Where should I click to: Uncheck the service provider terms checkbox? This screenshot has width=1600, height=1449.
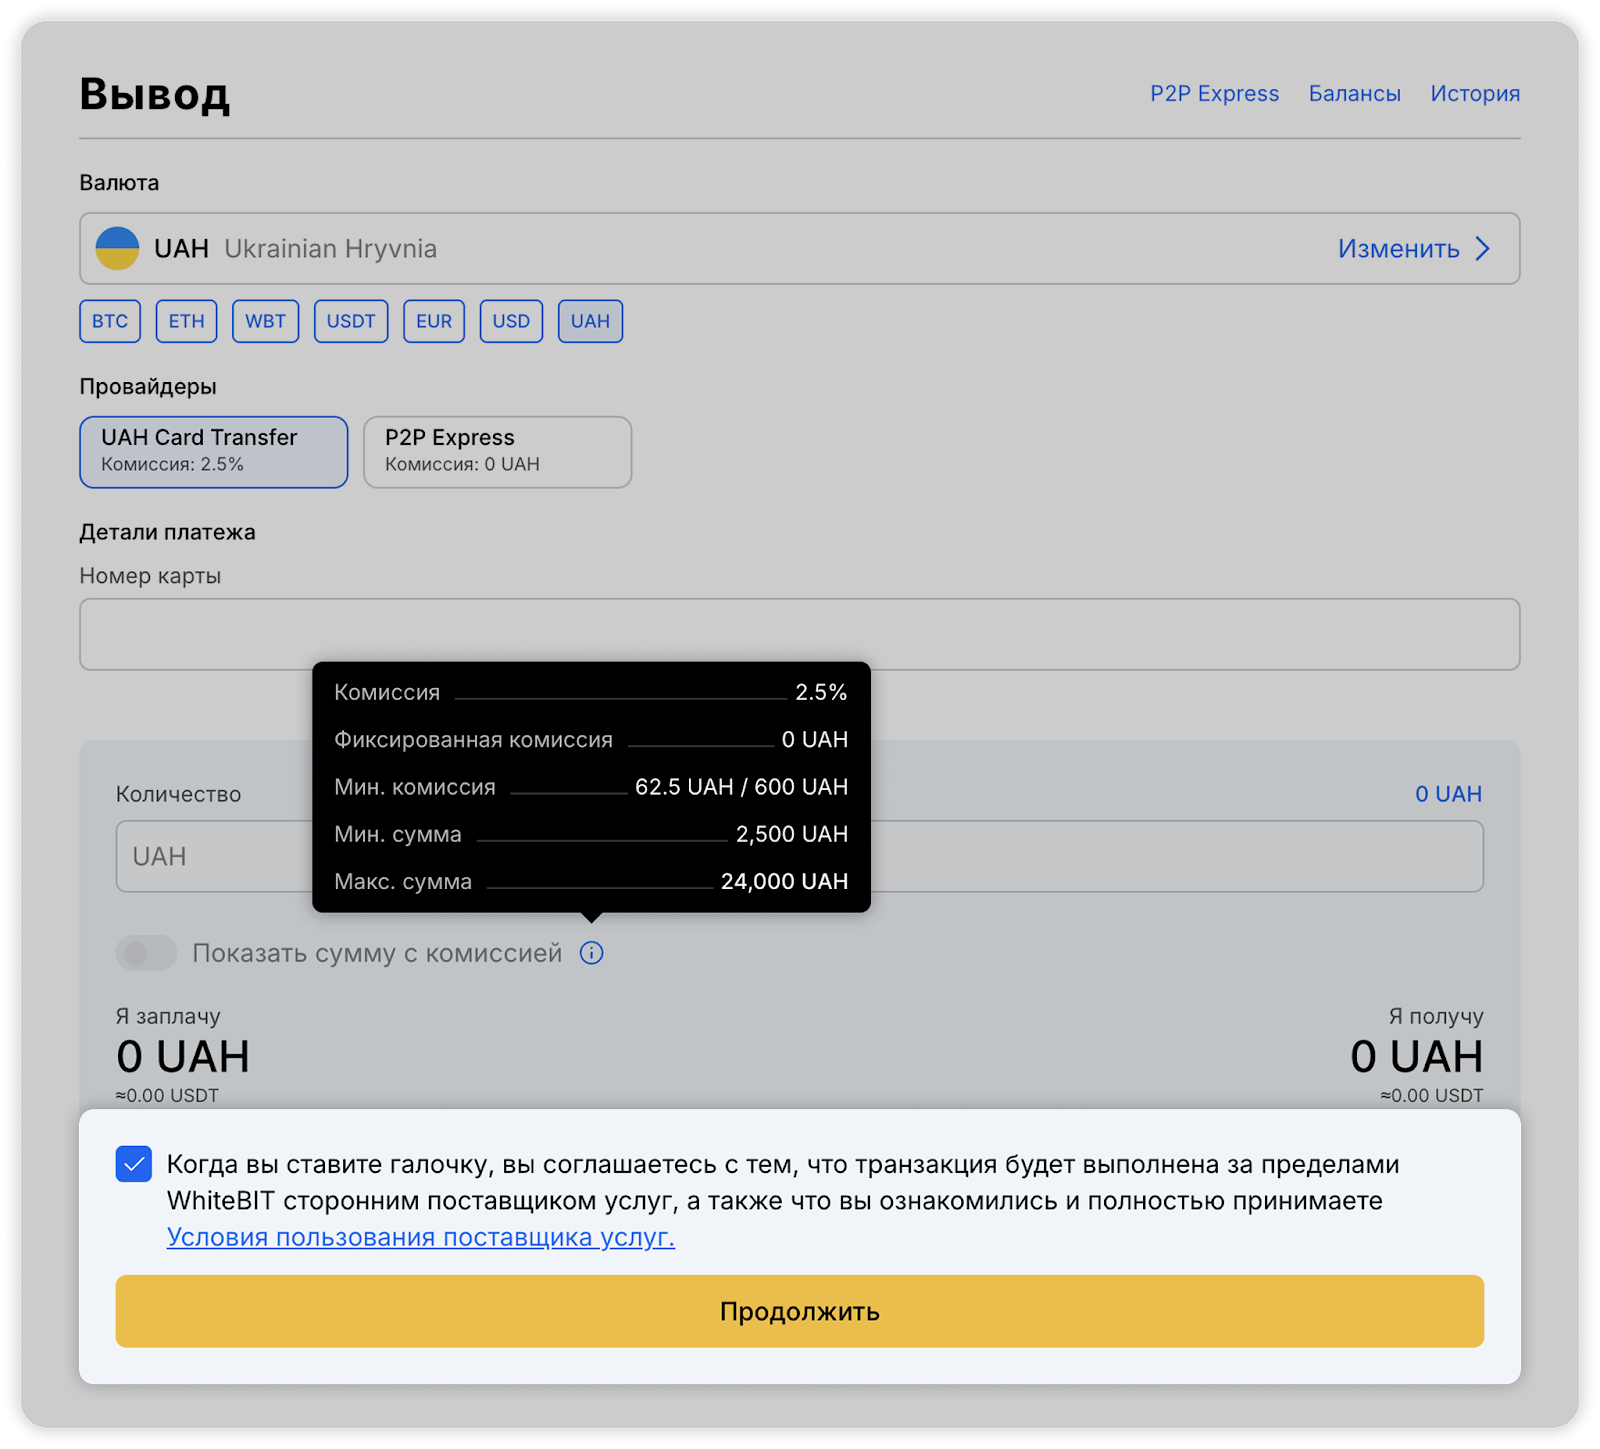(134, 1164)
